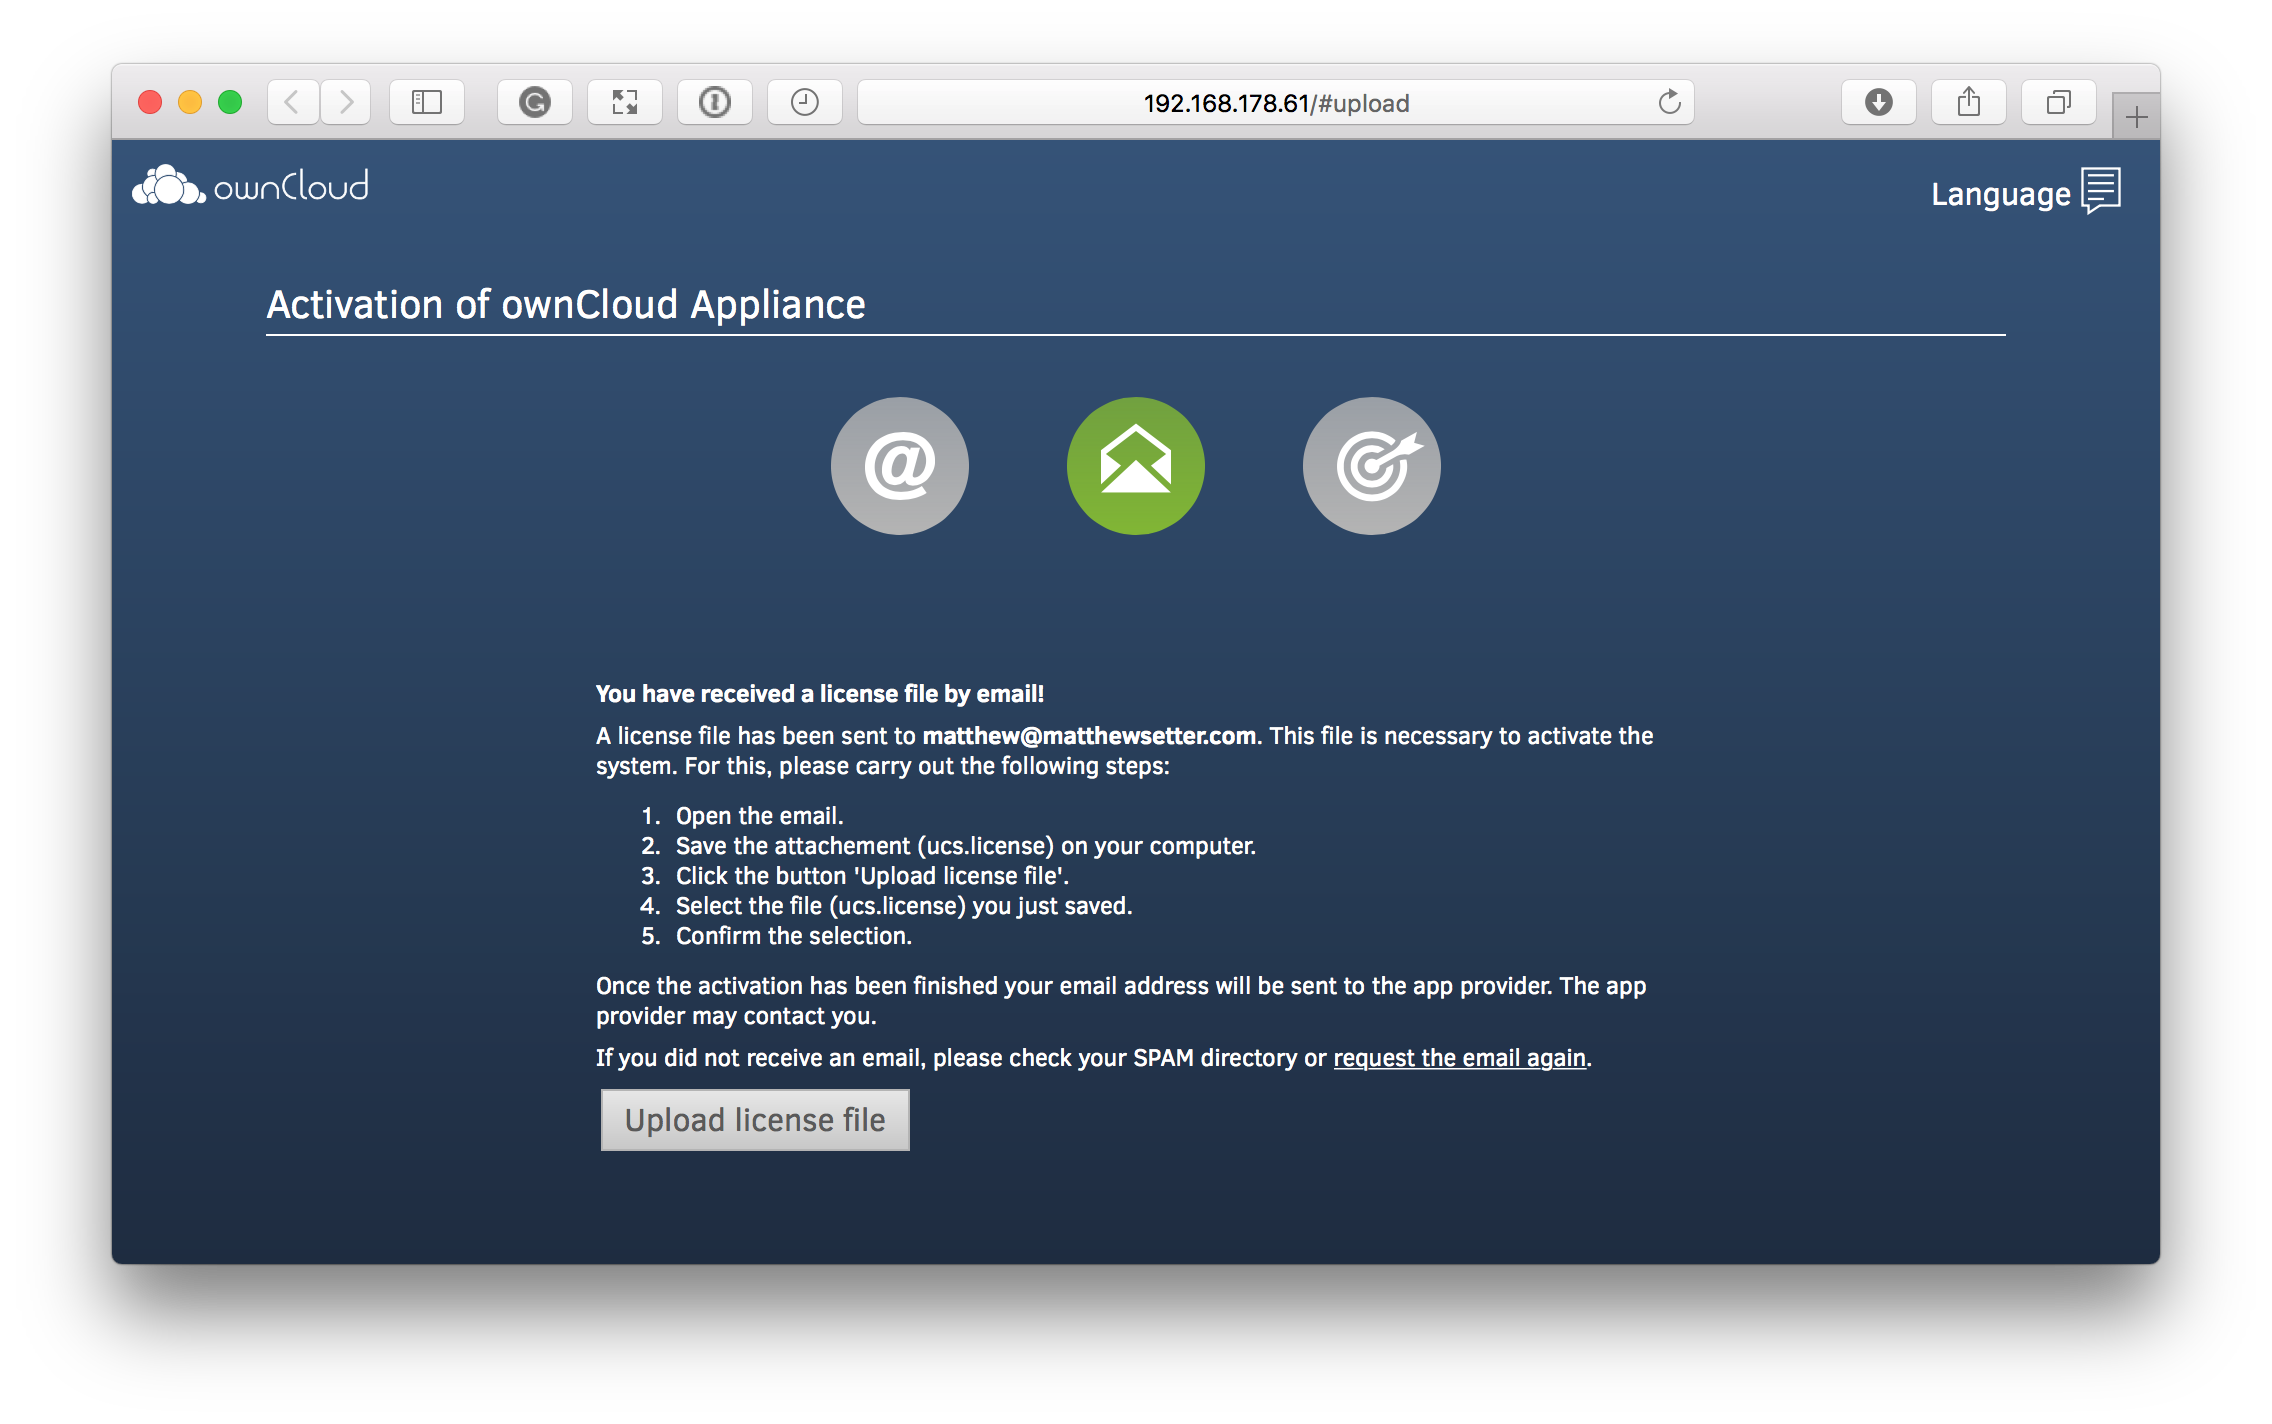Select the target activation step icon
Viewport: 2272px width, 1424px height.
coord(1371,465)
